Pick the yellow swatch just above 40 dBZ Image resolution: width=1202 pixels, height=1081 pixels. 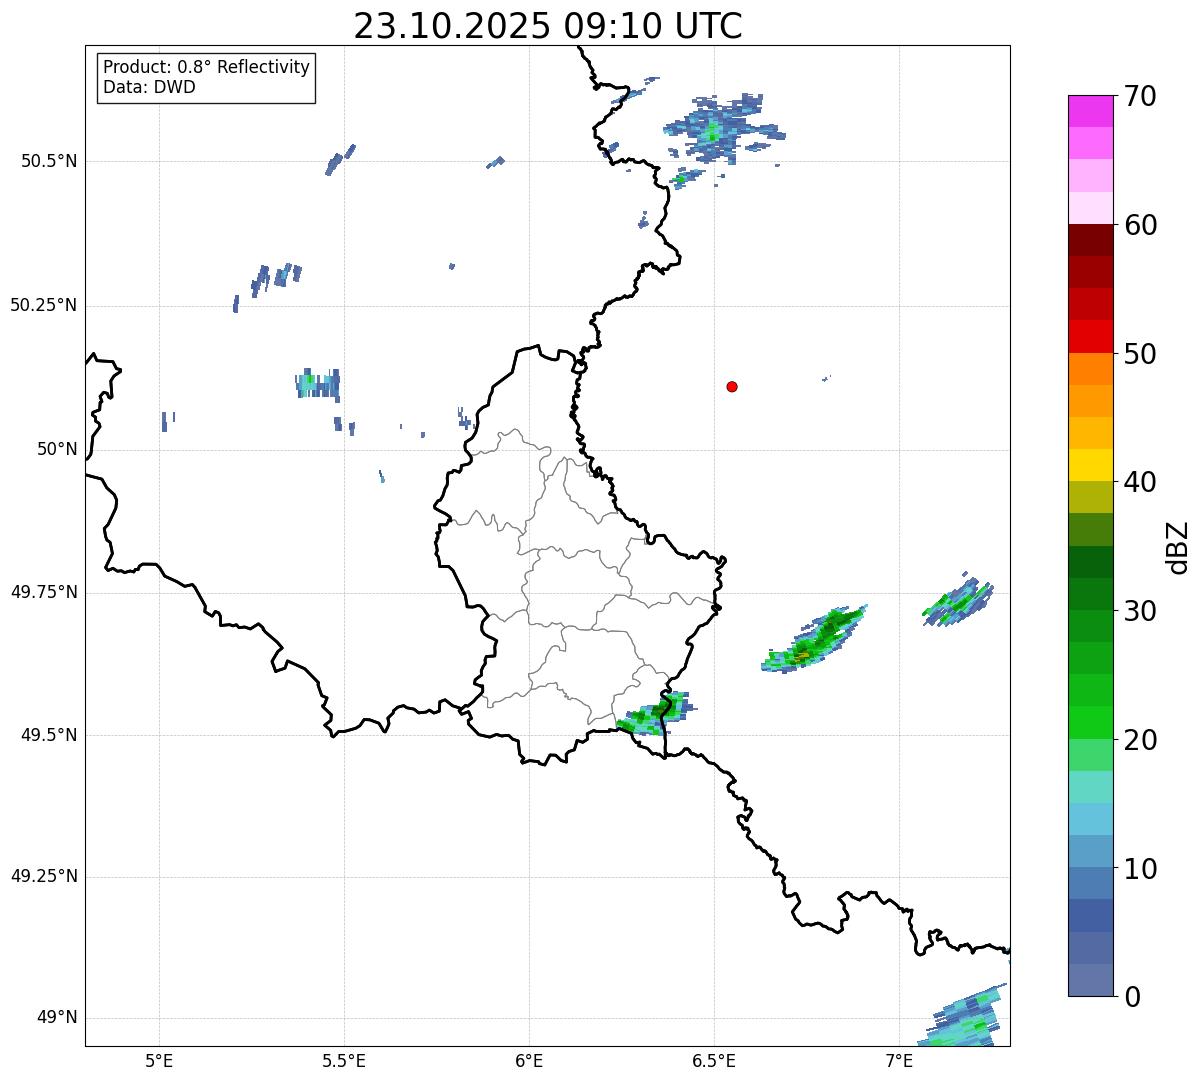click(x=1090, y=465)
